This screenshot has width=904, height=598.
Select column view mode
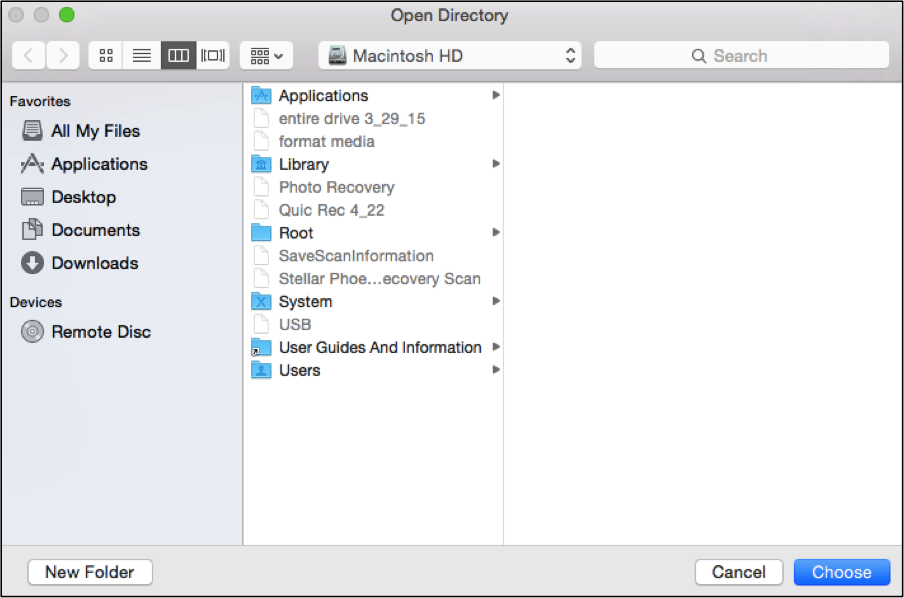(178, 56)
